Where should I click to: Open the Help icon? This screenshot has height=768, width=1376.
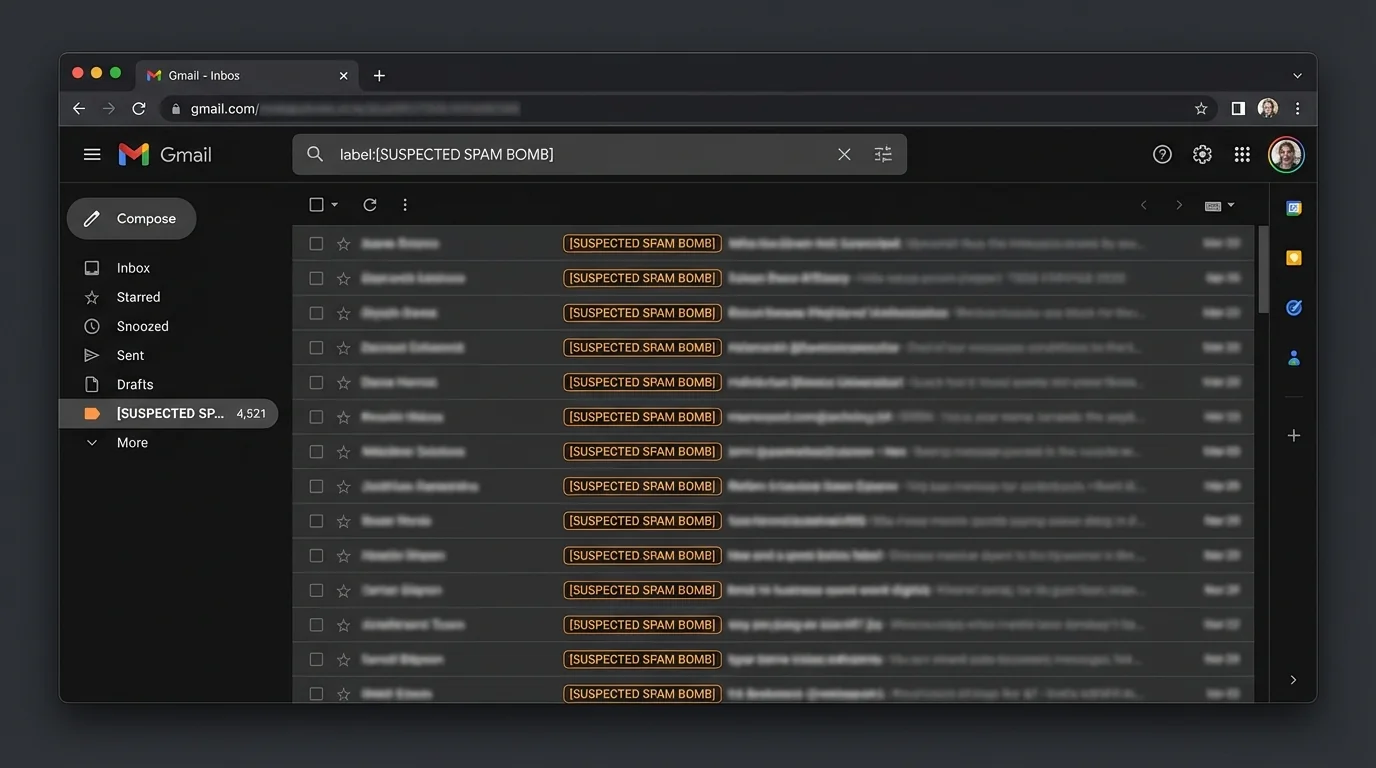pos(1161,154)
